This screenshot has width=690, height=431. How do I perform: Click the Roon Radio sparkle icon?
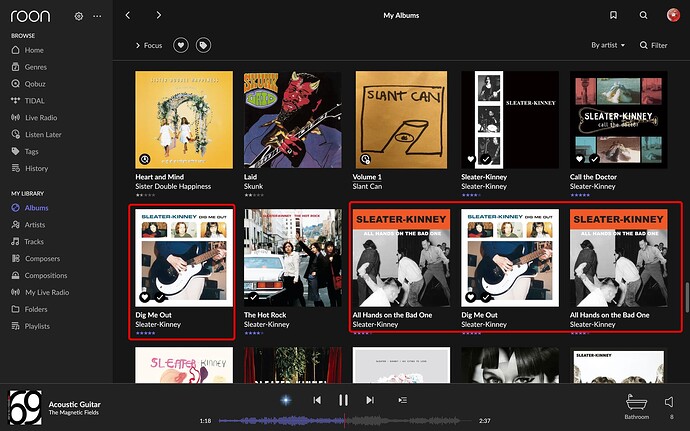pyautogui.click(x=286, y=400)
